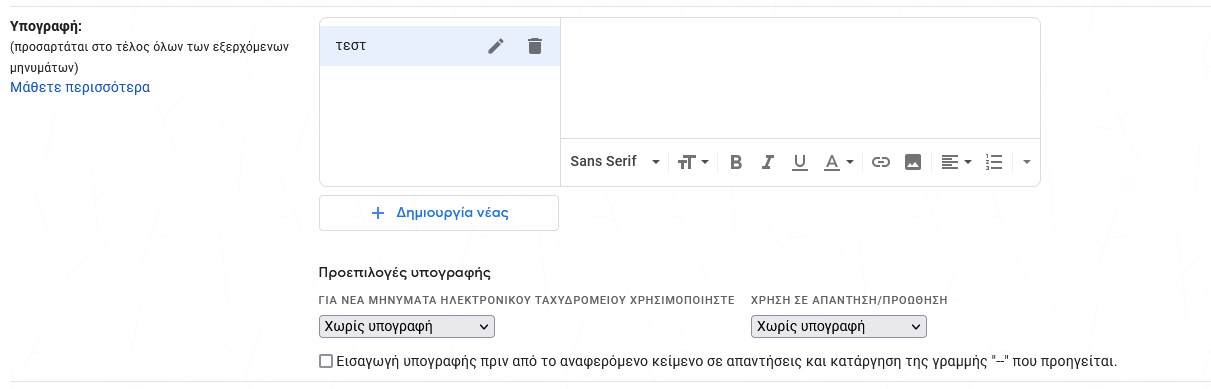Toggle underline formatting in signature editor
Image resolution: width=1211 pixels, height=389 pixels.
(x=800, y=162)
